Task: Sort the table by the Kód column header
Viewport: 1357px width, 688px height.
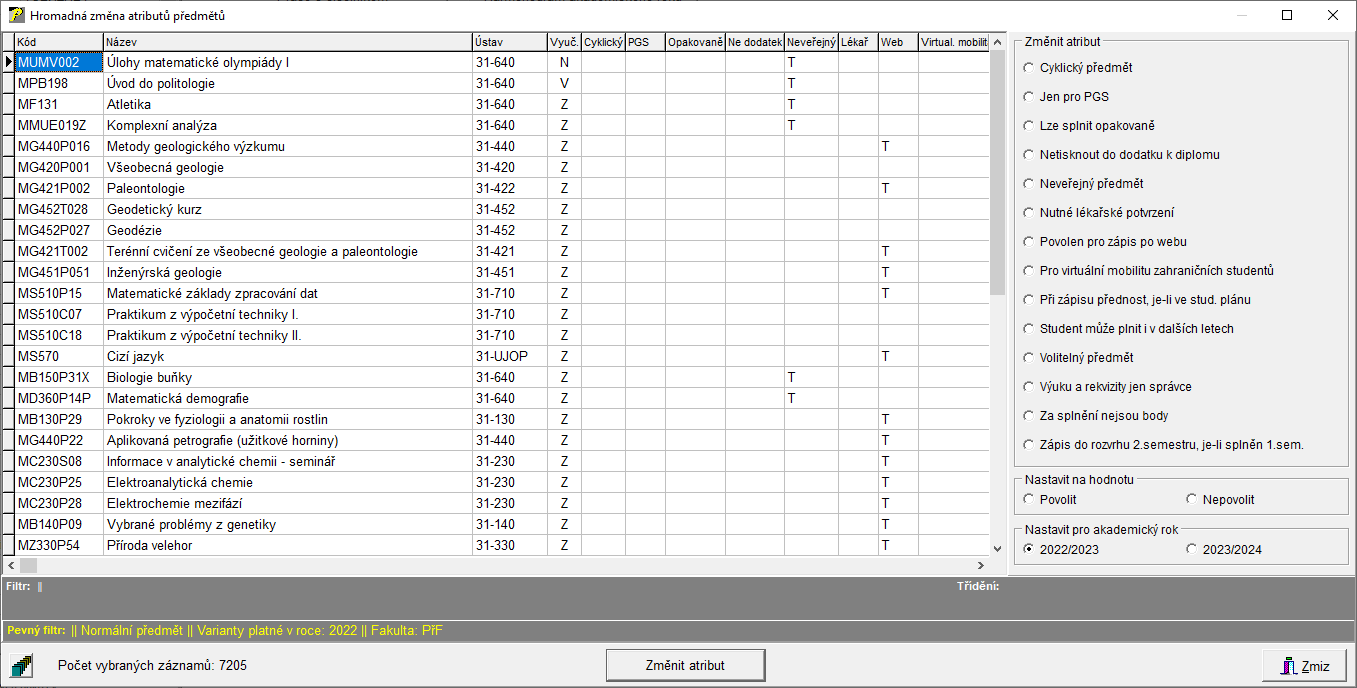Action: point(59,42)
